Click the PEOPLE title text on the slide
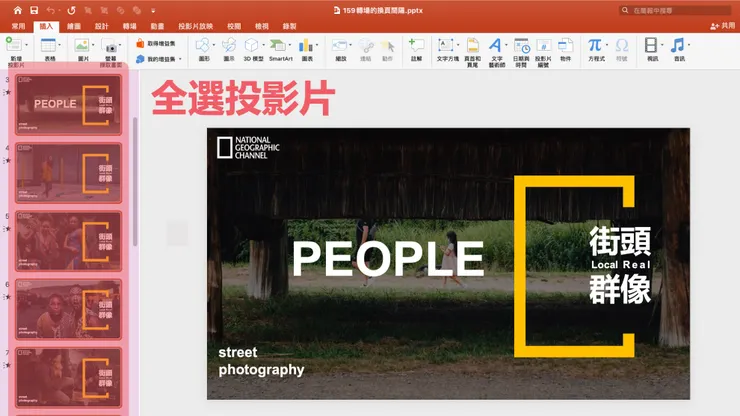 click(x=388, y=258)
